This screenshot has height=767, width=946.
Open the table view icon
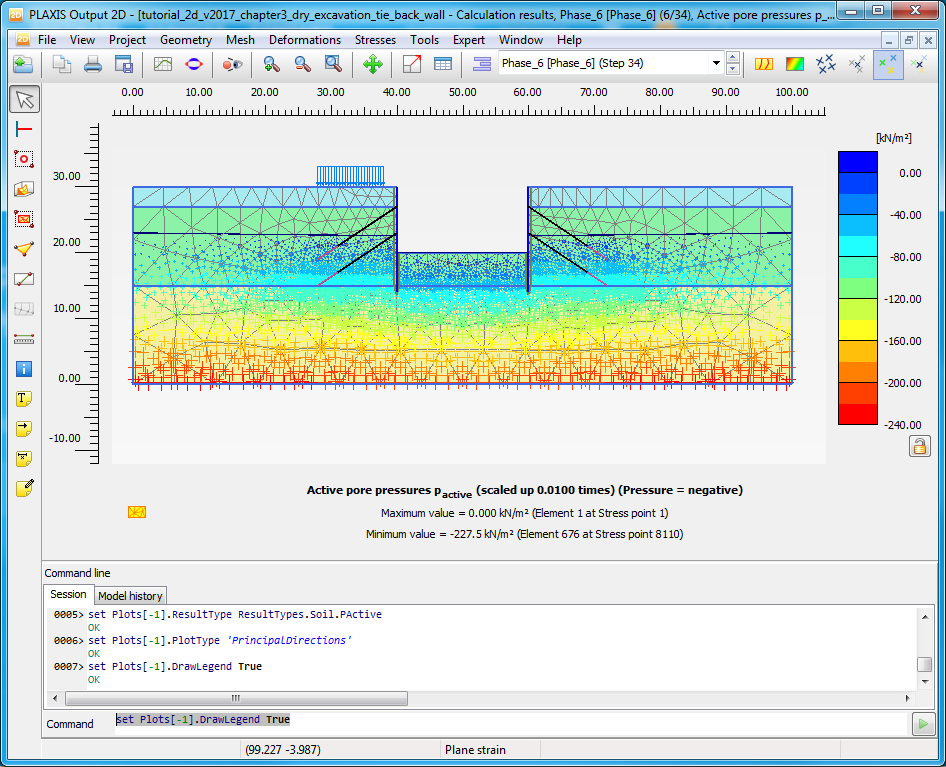[442, 64]
